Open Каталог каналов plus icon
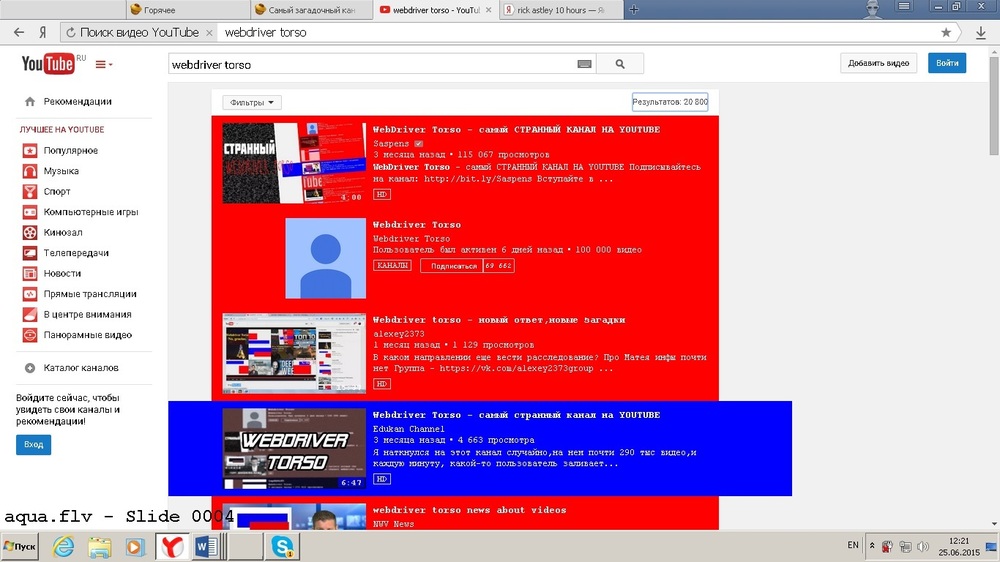Viewport: 1000px width, 562px height. [30, 368]
